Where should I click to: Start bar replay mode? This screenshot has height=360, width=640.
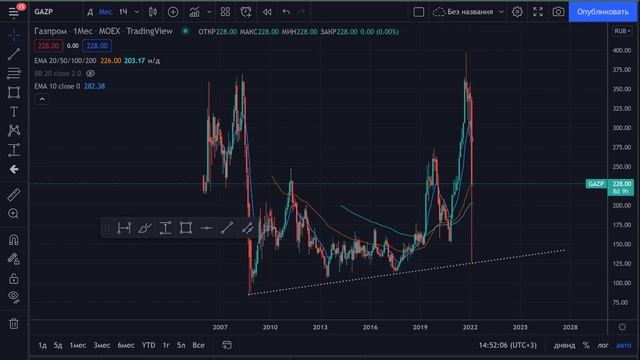click(267, 12)
